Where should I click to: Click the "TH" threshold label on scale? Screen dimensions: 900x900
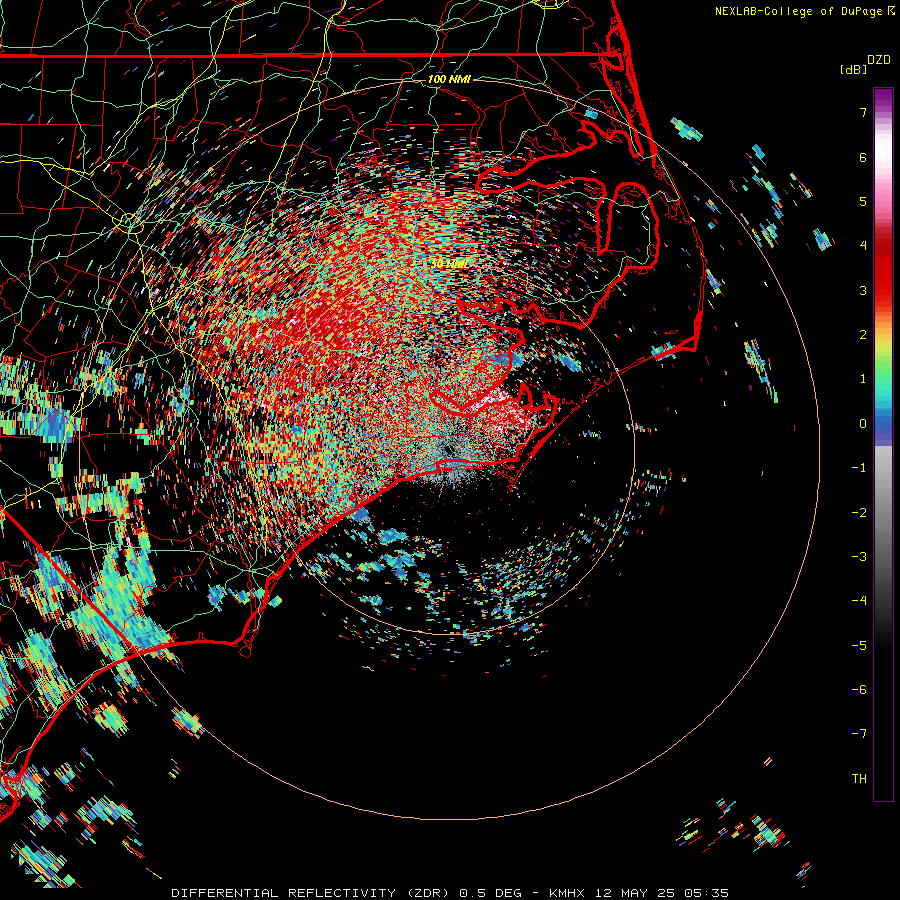coord(859,779)
